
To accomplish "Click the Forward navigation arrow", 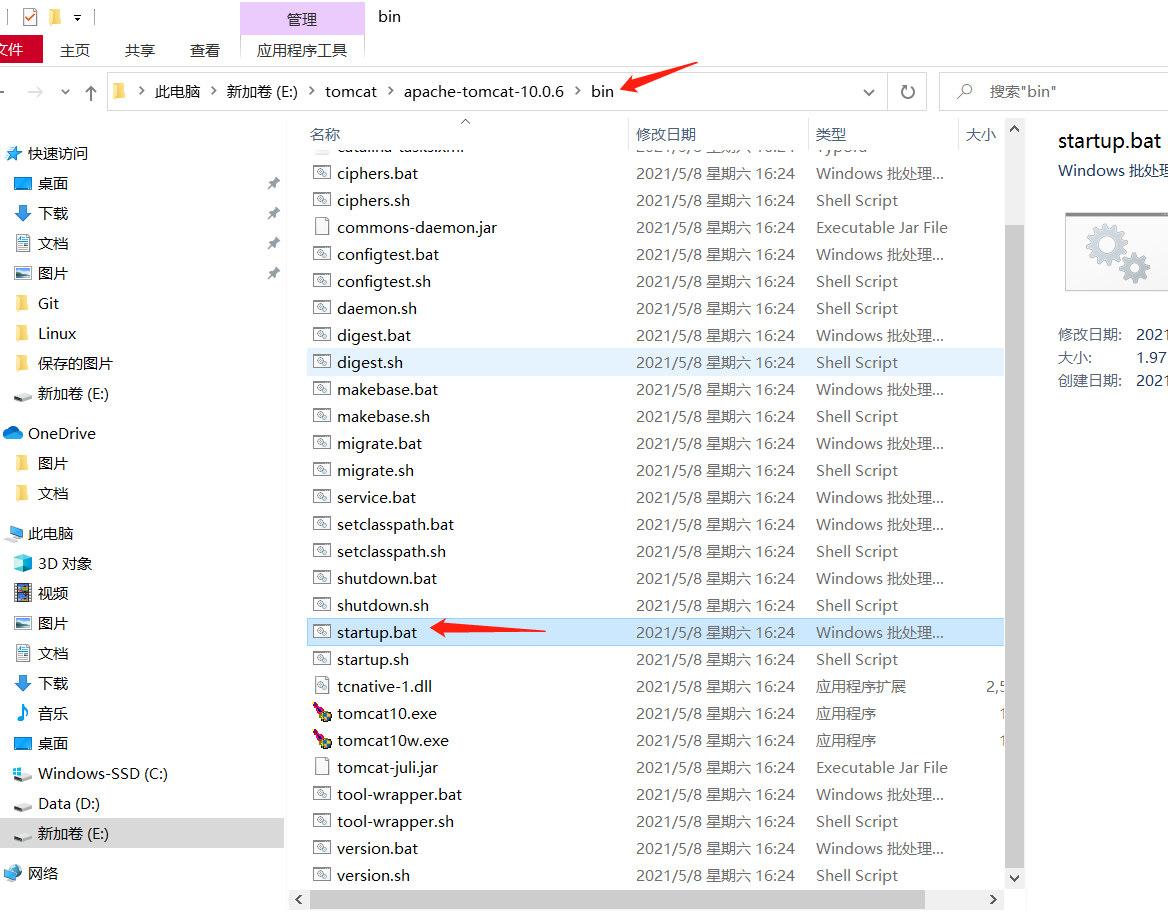I will [35, 92].
